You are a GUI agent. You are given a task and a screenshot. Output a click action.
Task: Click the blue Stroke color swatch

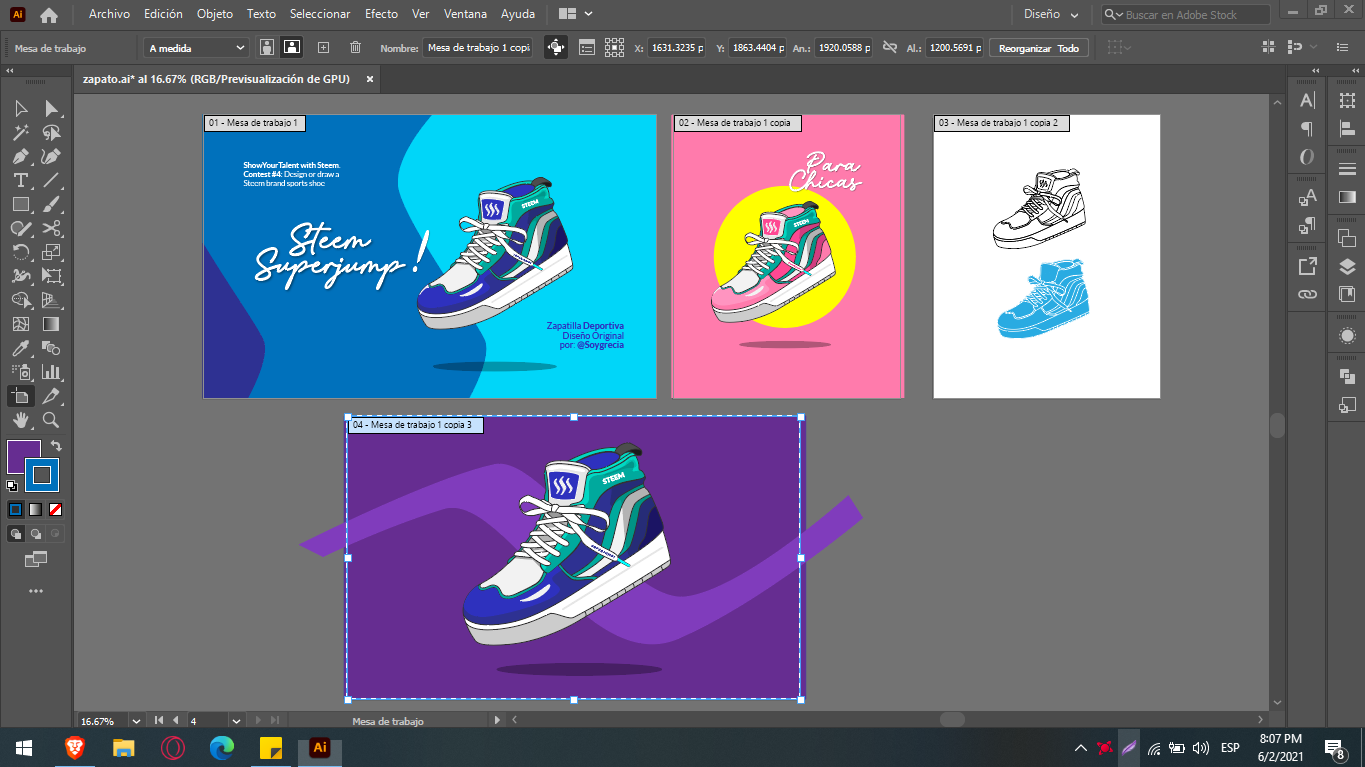(42, 474)
